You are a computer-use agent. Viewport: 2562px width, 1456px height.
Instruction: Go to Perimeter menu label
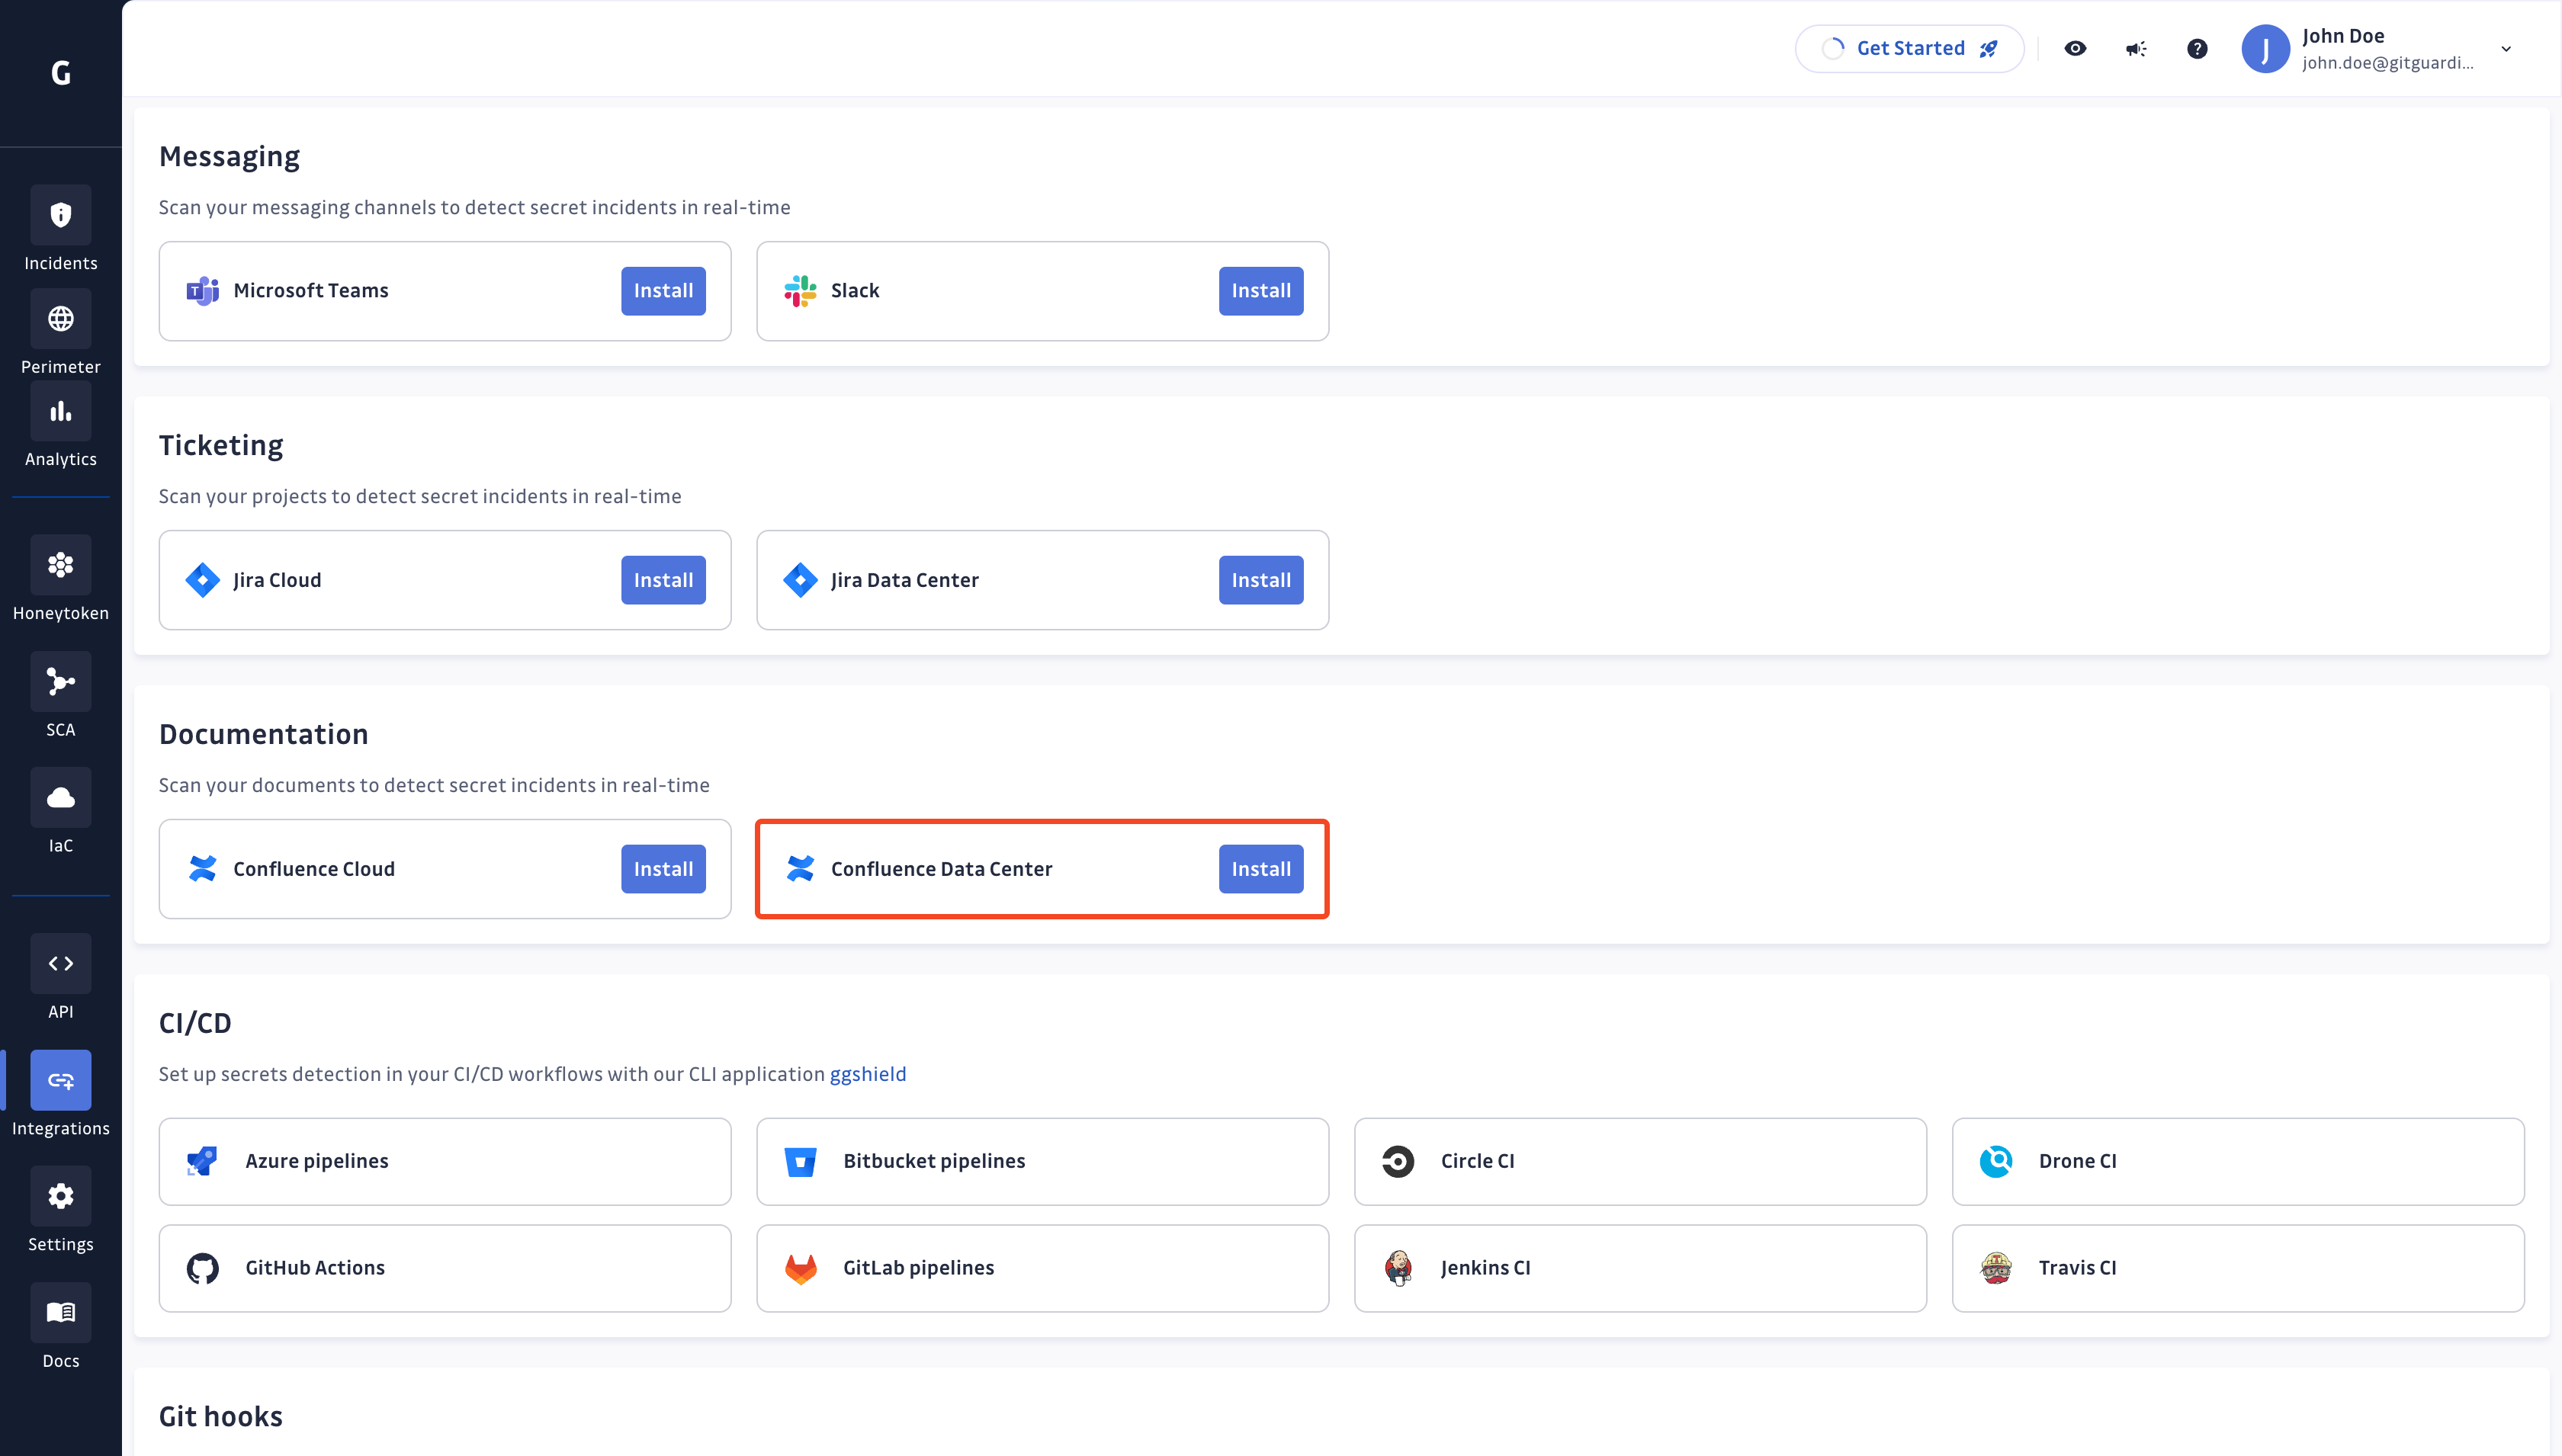pos(61,367)
